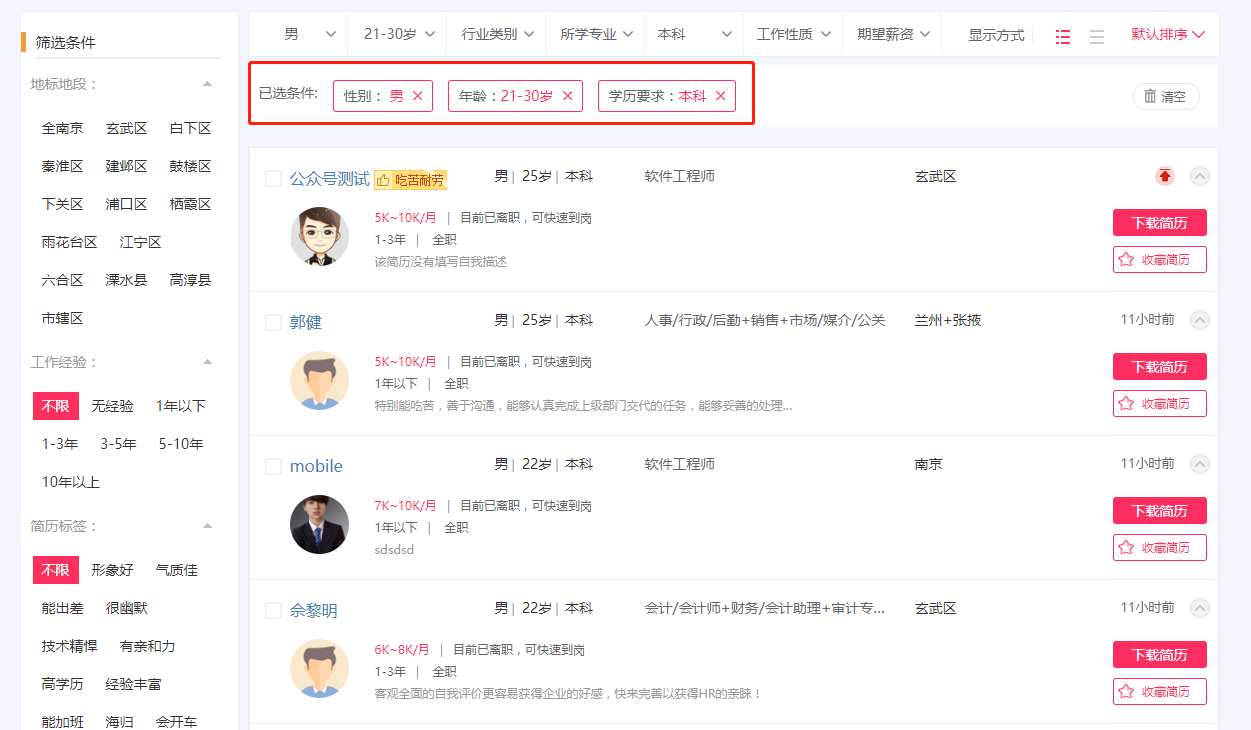Collapse the 地标地段 section triangle
Screen dimensions: 1251x730
[207, 84]
